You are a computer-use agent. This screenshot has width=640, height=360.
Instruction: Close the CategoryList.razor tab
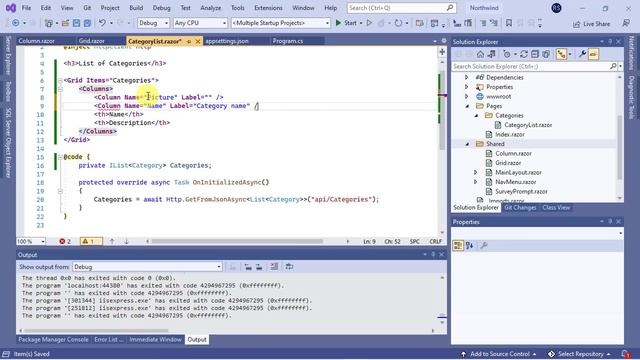(x=198, y=41)
